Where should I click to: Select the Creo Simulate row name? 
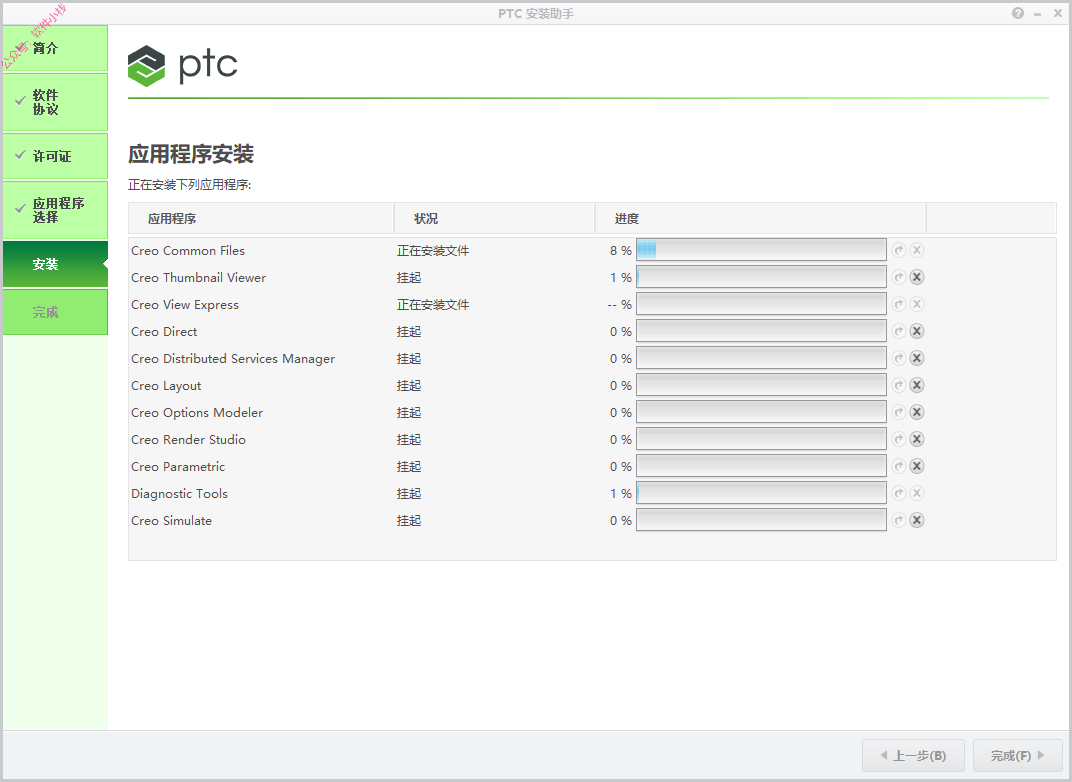coord(172,521)
